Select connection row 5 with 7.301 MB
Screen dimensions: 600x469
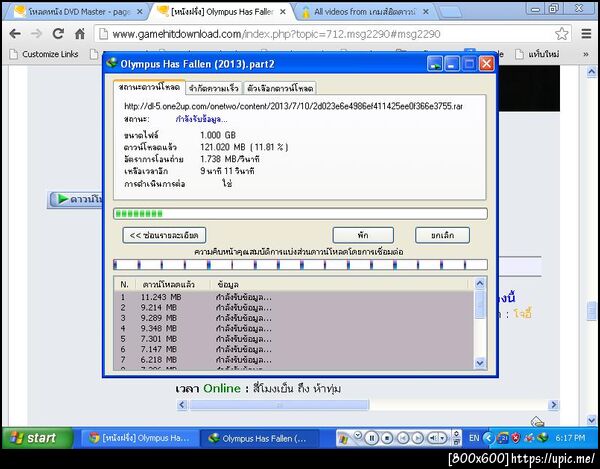pos(294,339)
